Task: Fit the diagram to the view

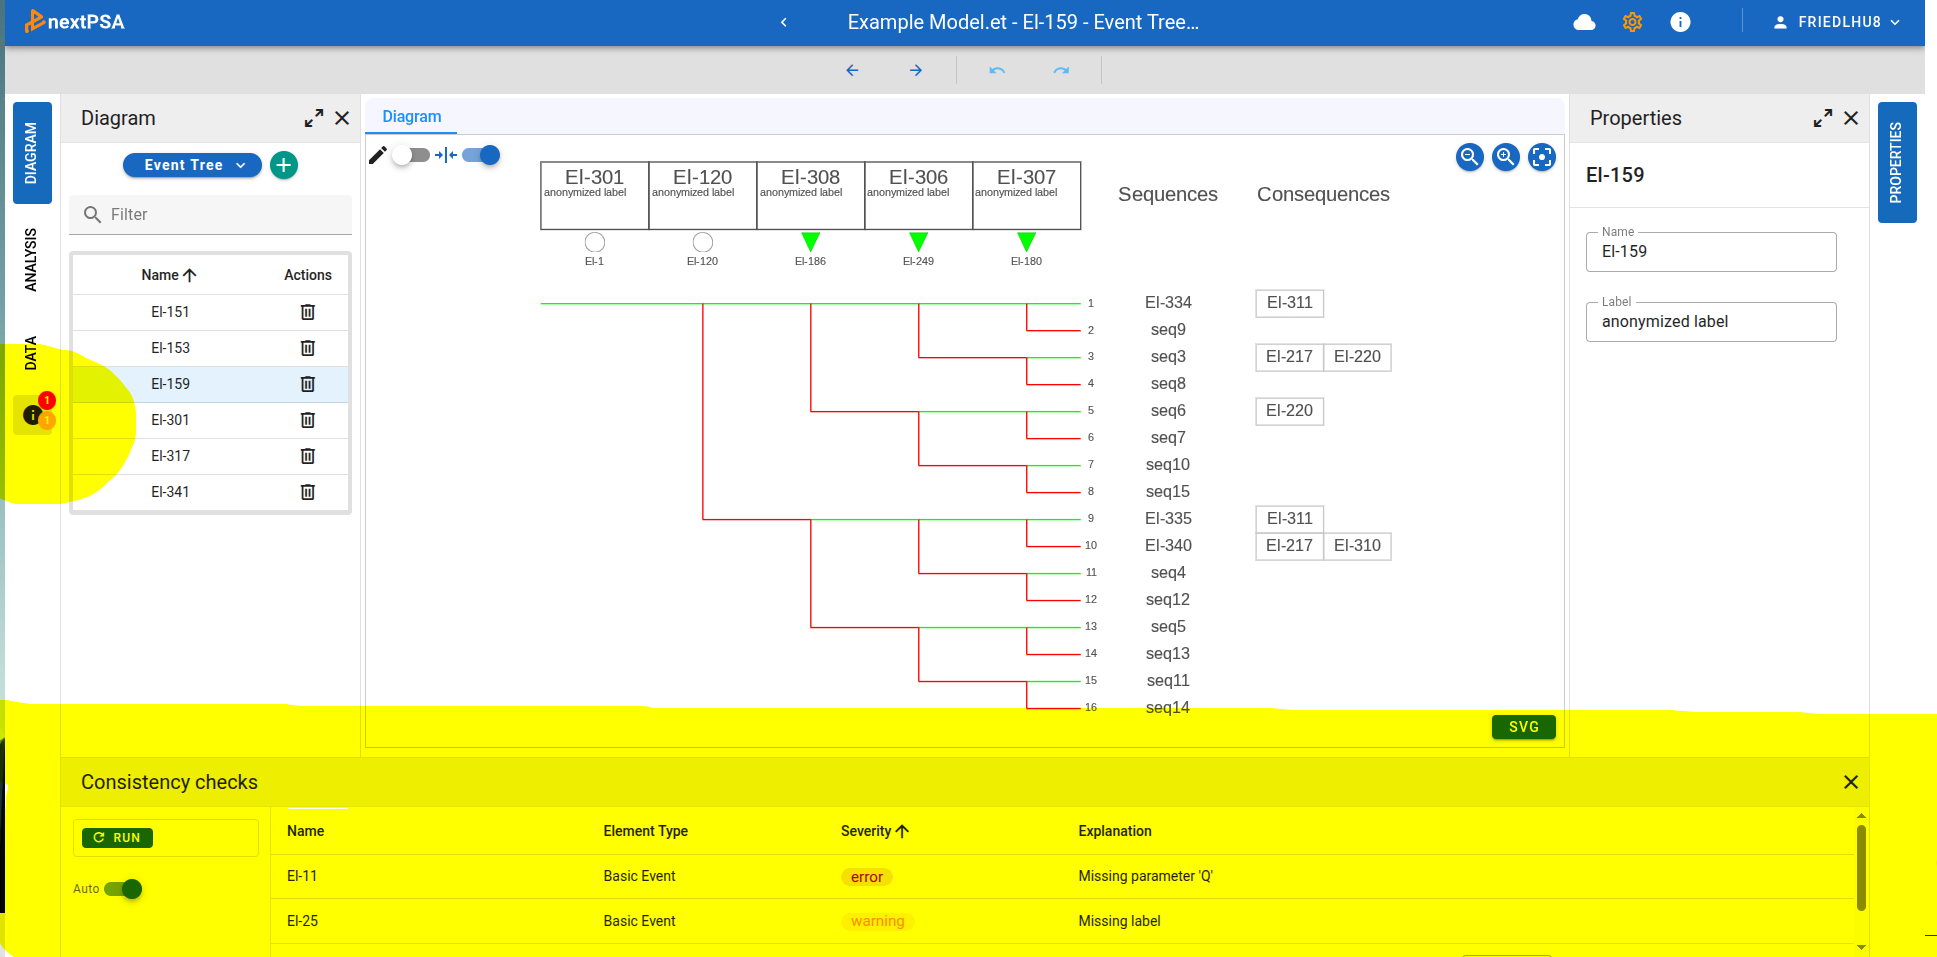Action: [1541, 157]
